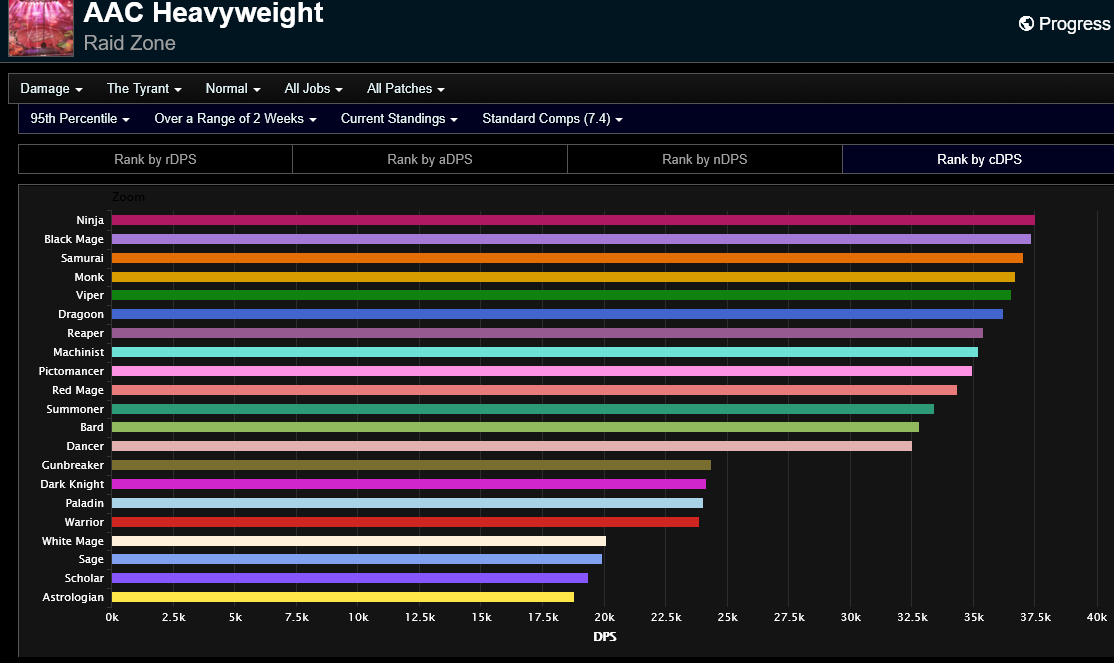Click the Ninja job label

tap(90, 220)
